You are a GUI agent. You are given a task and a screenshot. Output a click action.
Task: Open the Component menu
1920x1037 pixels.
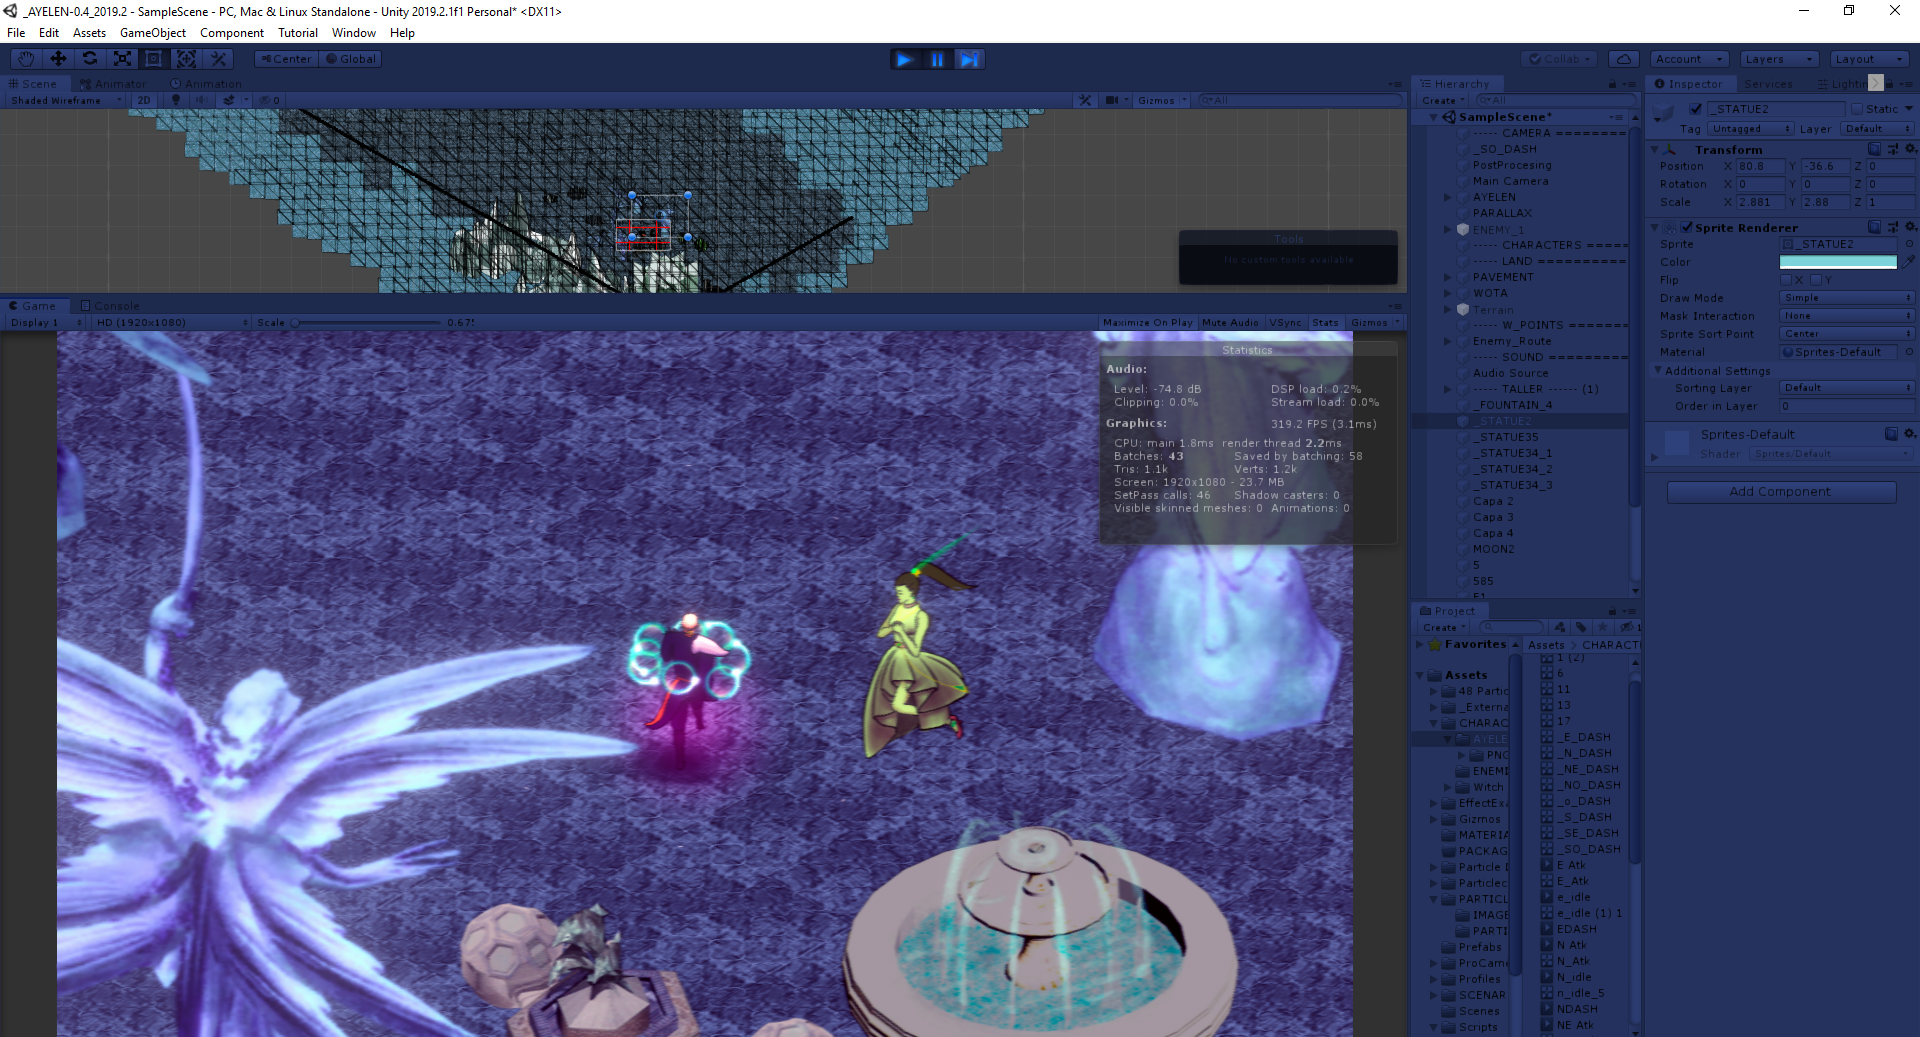tap(232, 33)
